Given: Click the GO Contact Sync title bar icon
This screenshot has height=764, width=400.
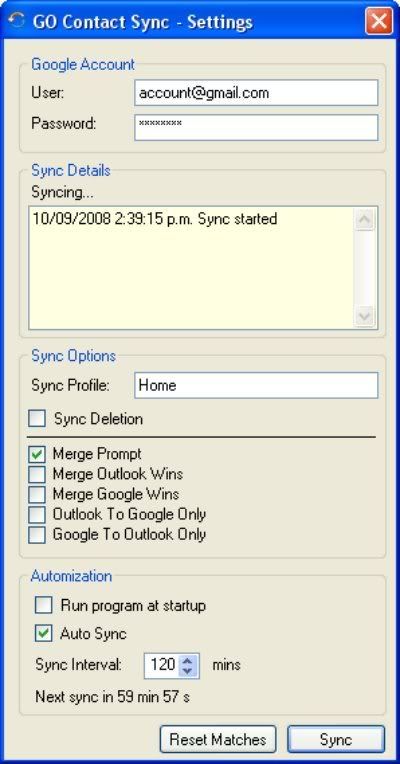Looking at the screenshot, I should click(17, 21).
